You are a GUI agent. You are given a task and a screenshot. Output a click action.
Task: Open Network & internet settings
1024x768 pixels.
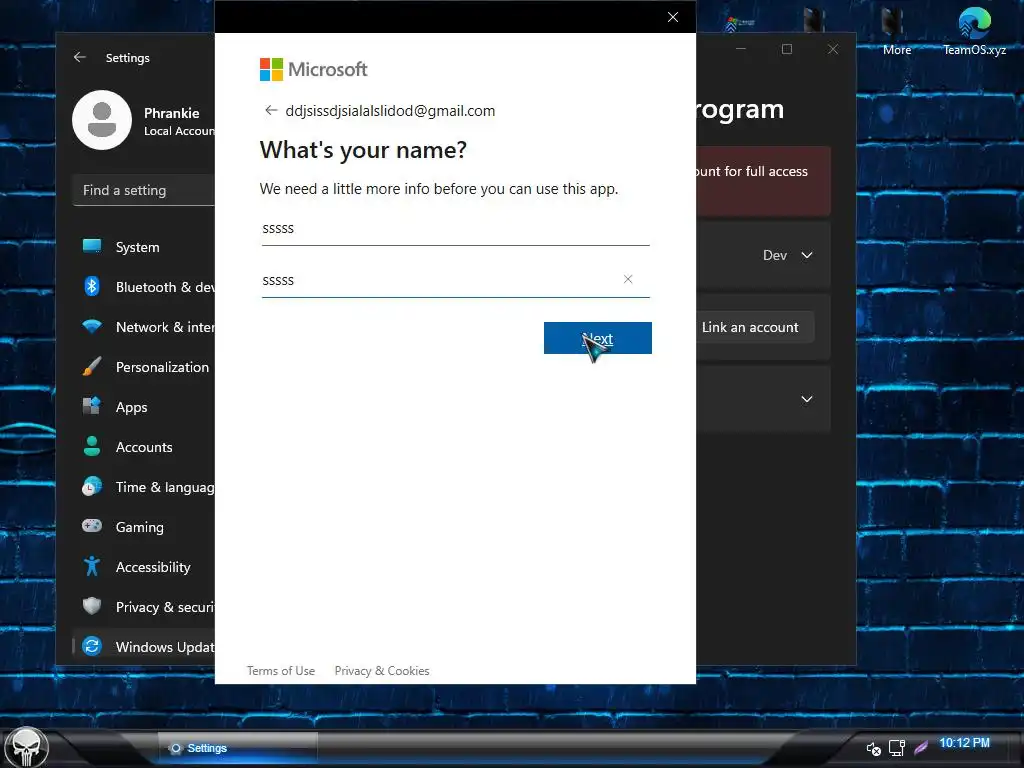click(144, 327)
